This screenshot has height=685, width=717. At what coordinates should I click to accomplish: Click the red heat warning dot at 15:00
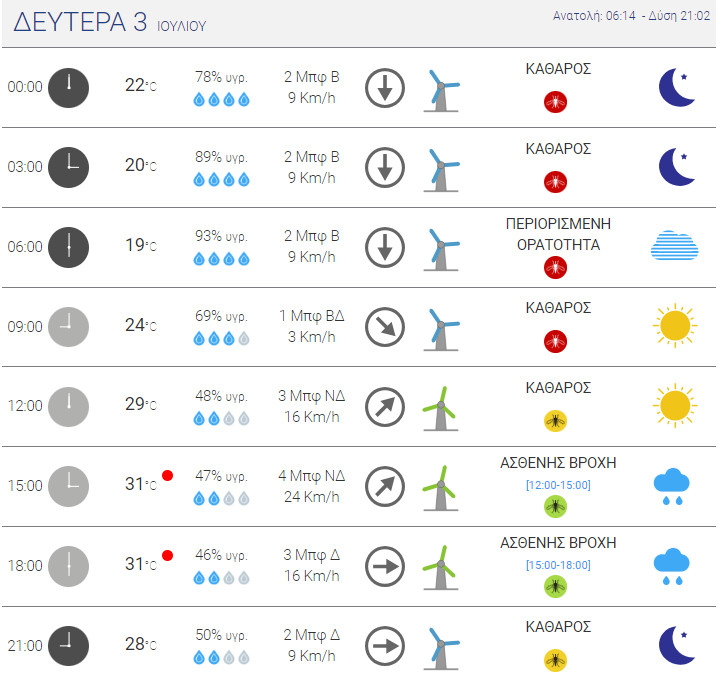point(168,475)
